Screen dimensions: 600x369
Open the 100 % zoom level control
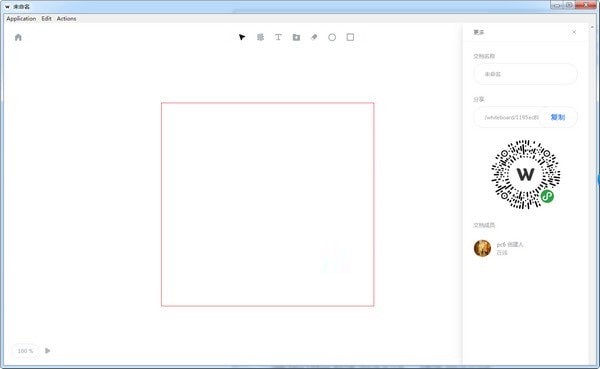pyautogui.click(x=25, y=351)
